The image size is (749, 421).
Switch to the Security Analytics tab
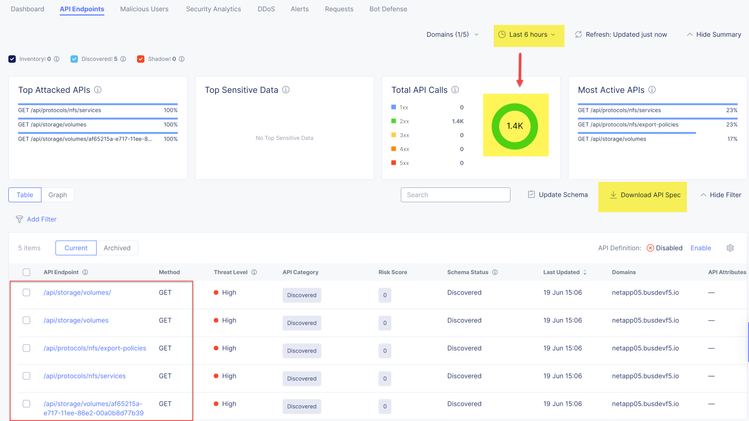point(213,9)
